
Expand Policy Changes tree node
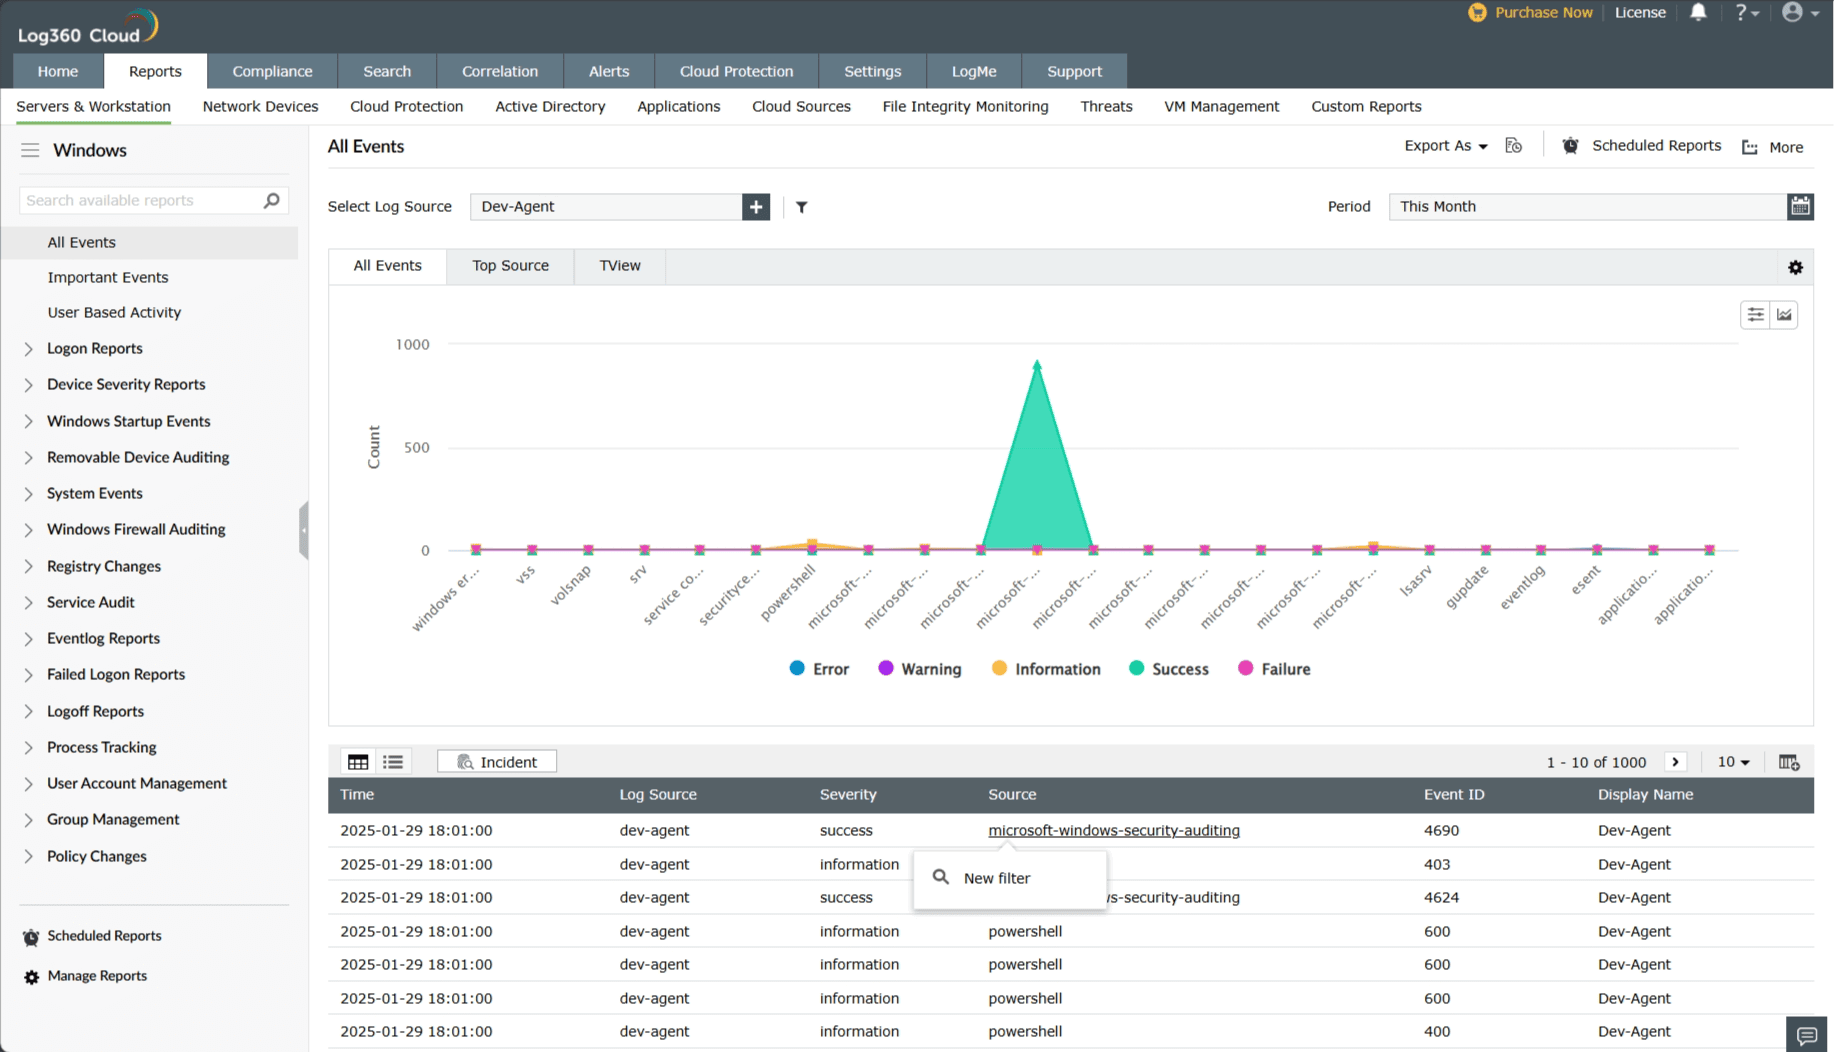[x=28, y=857]
